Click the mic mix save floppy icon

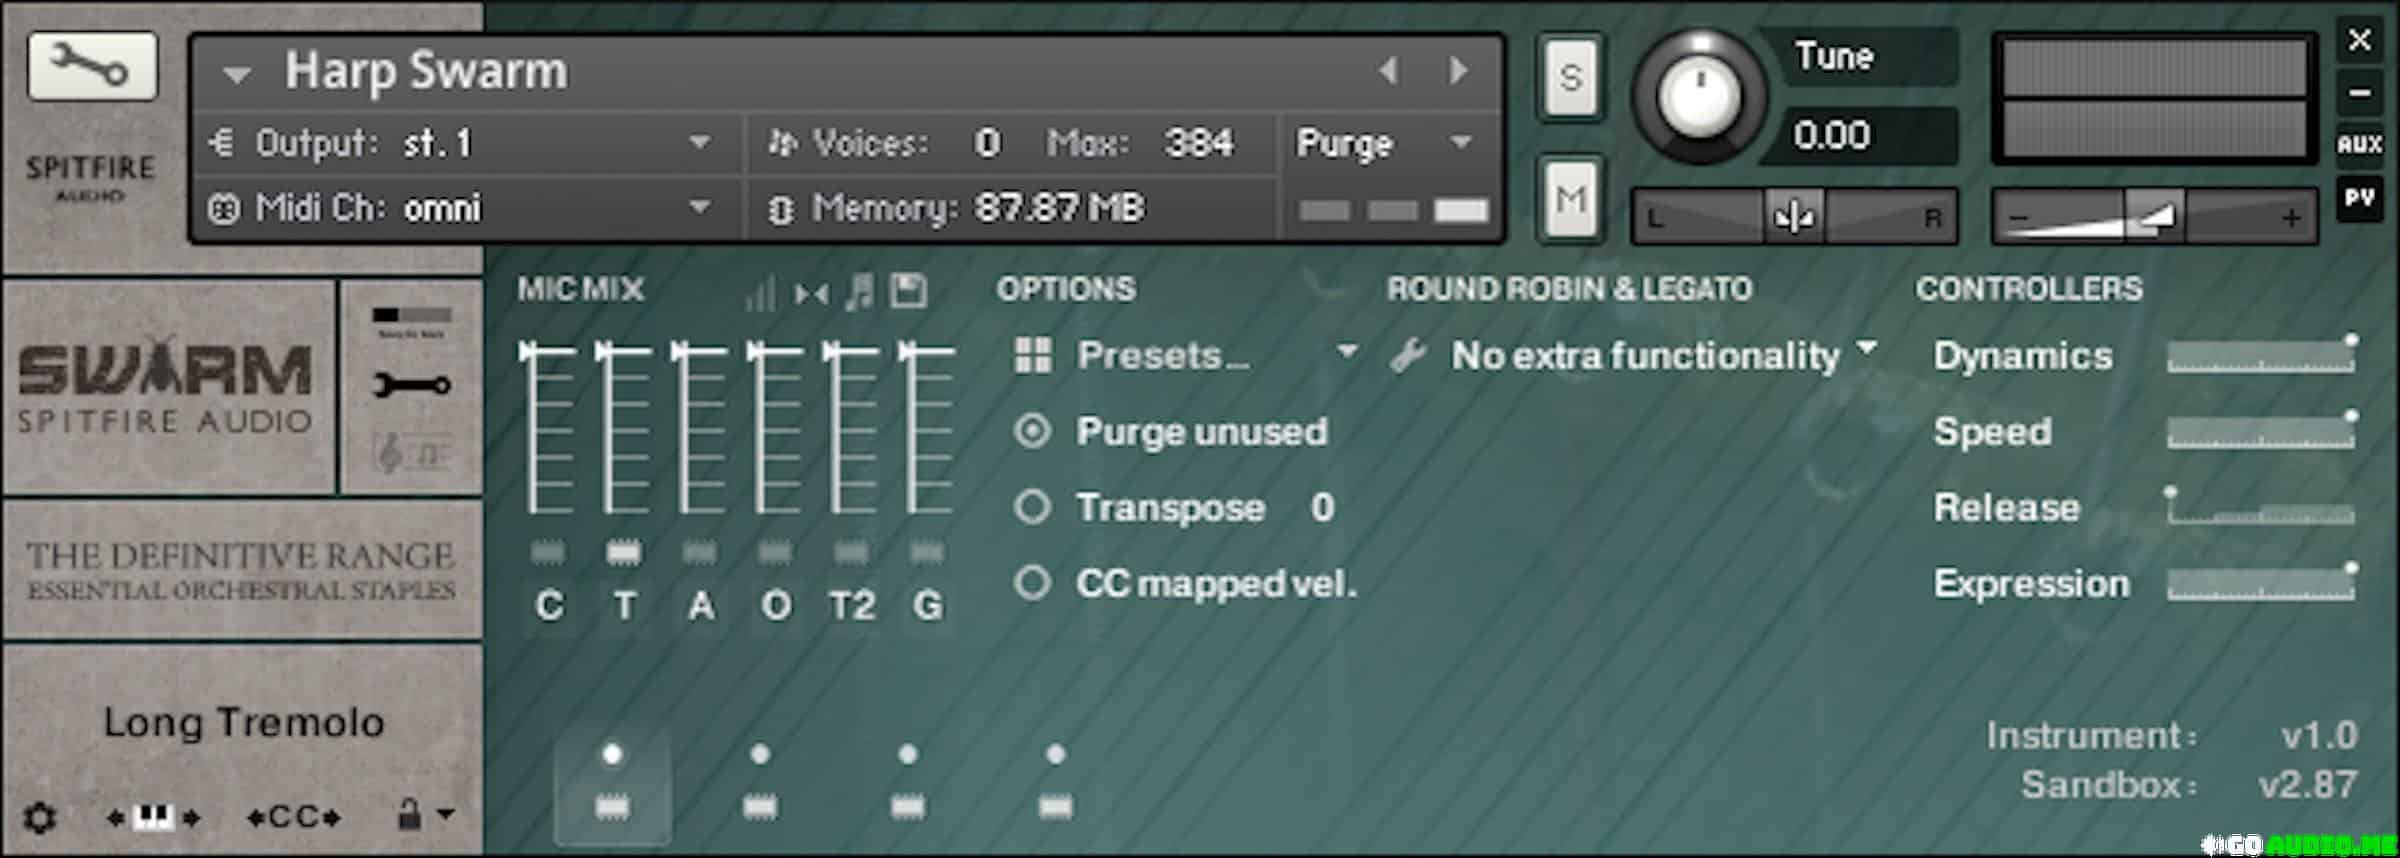pos(908,292)
